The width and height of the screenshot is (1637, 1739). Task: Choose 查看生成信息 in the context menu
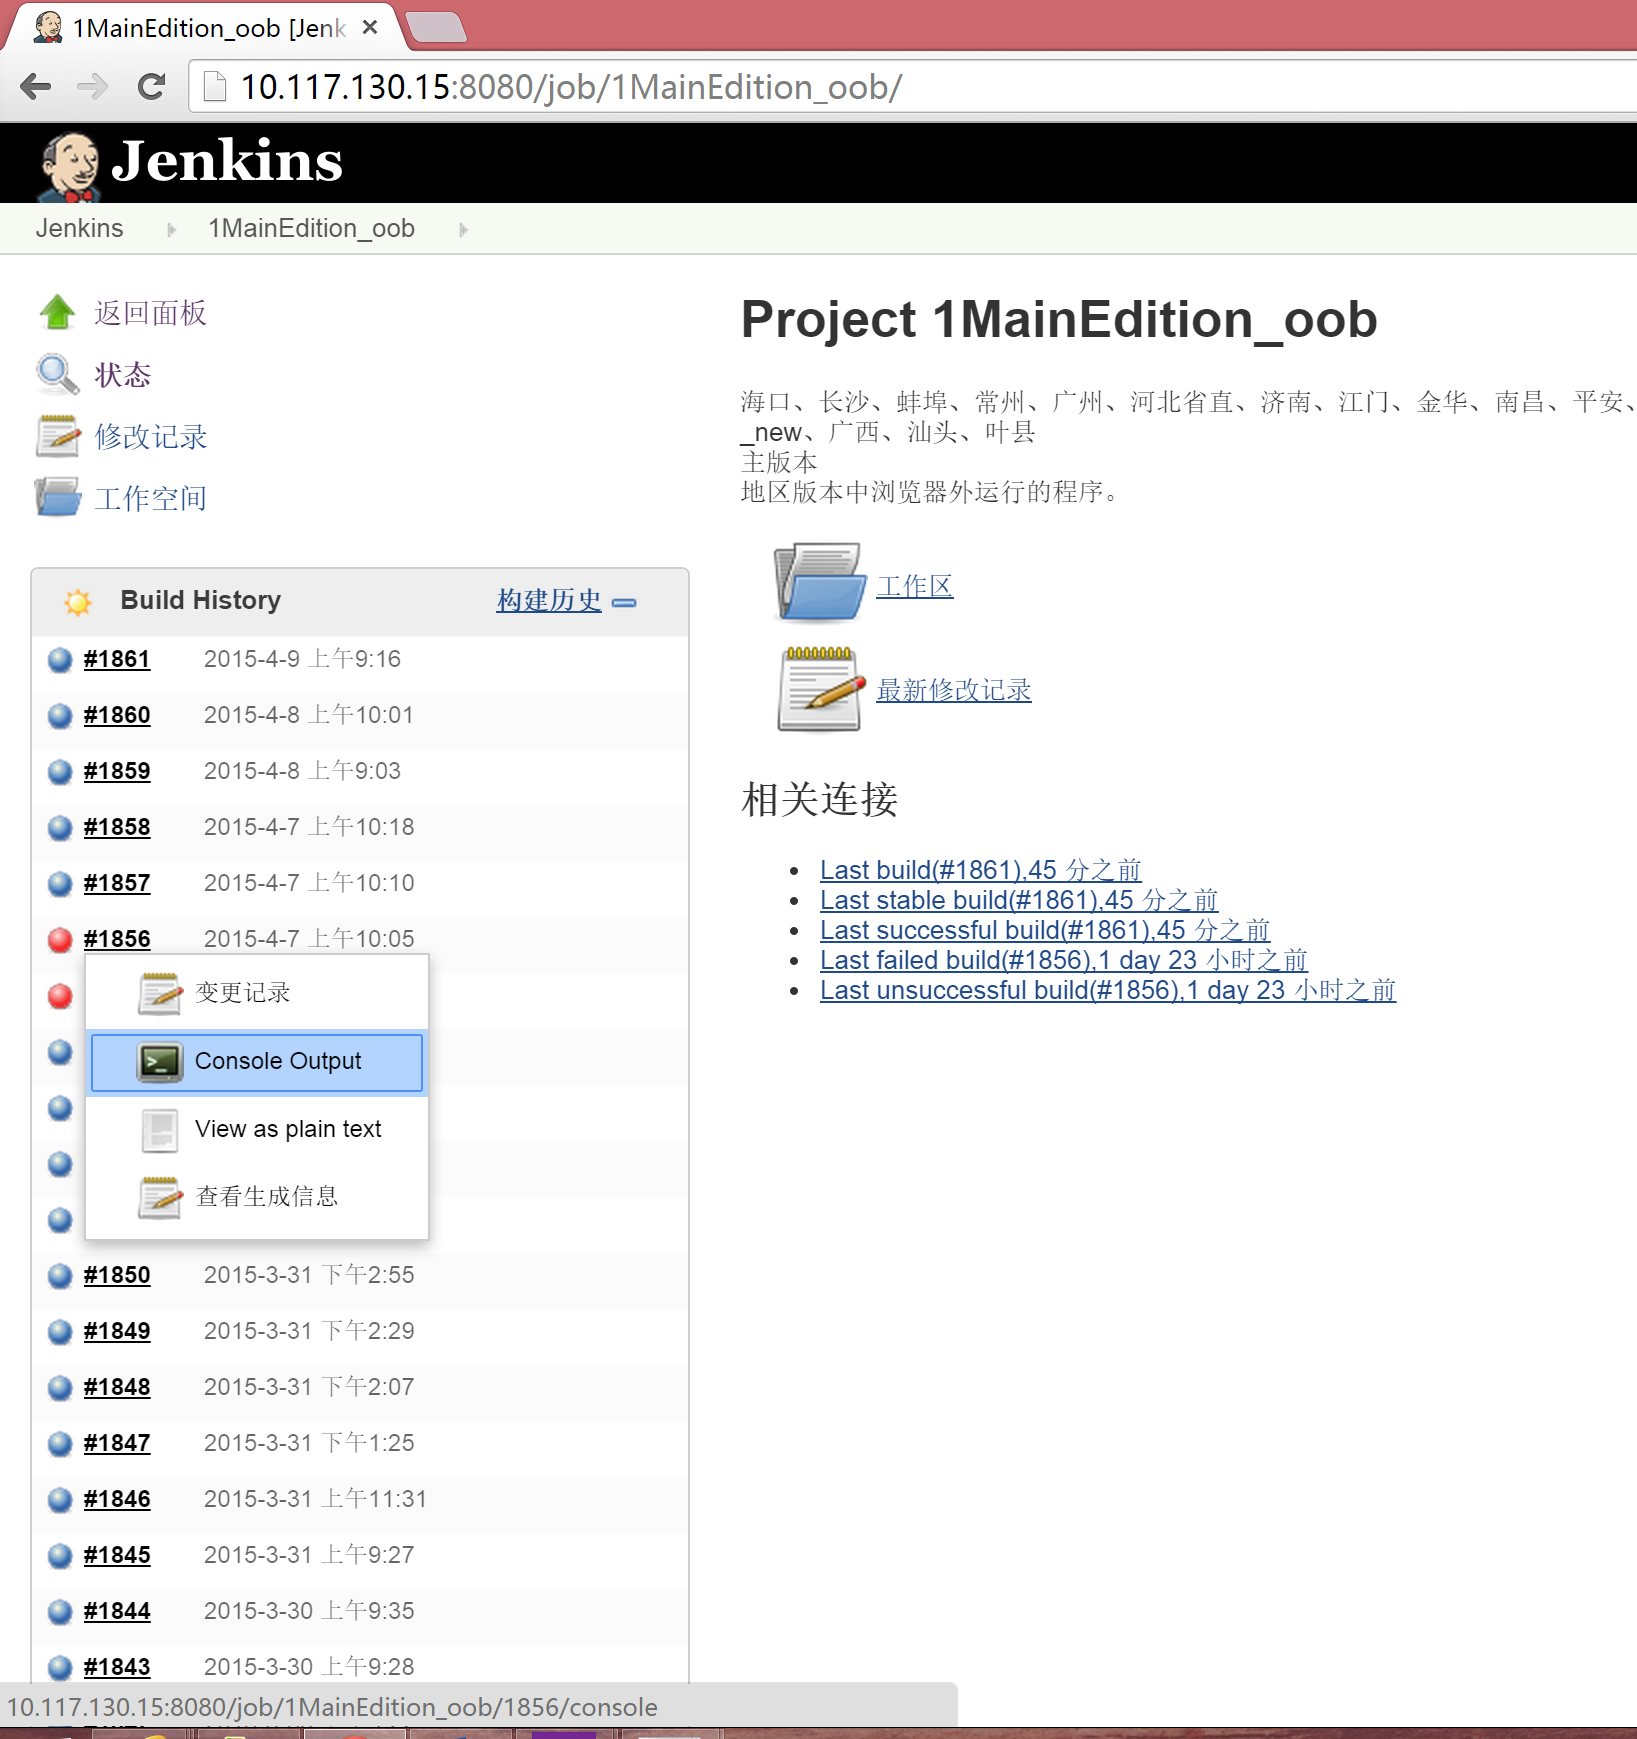257,1197
